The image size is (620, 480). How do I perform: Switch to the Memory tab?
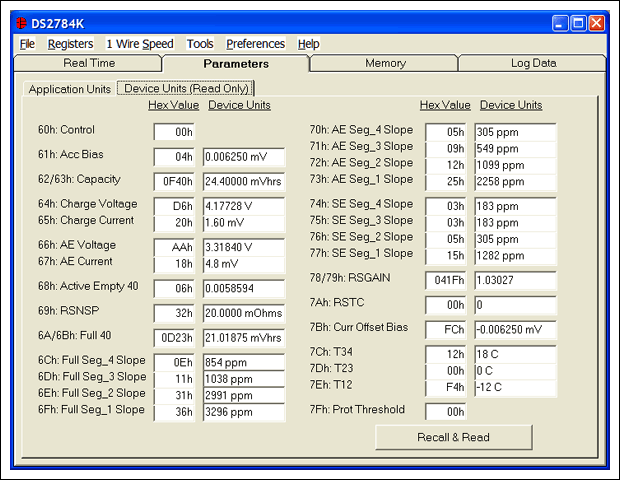click(385, 63)
